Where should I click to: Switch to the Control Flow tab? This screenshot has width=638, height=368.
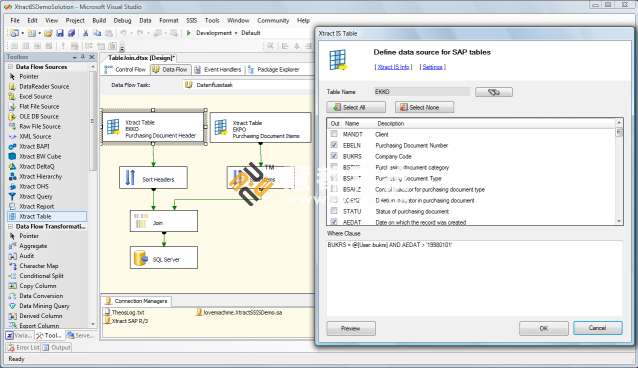[125, 70]
